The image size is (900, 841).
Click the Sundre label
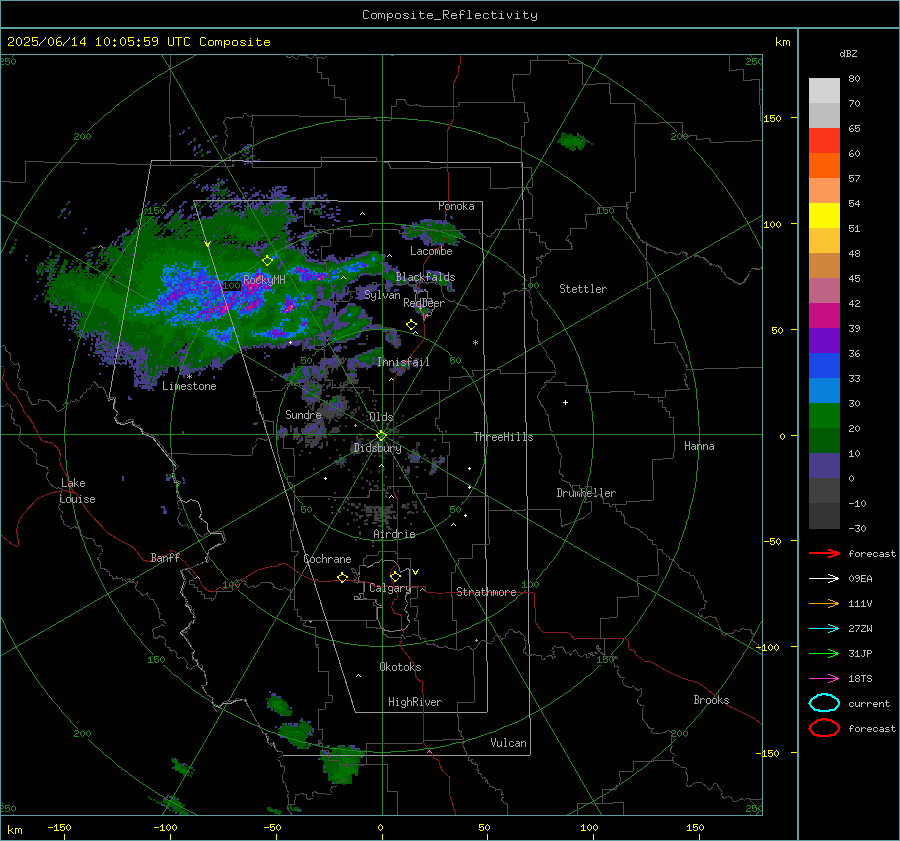[303, 415]
